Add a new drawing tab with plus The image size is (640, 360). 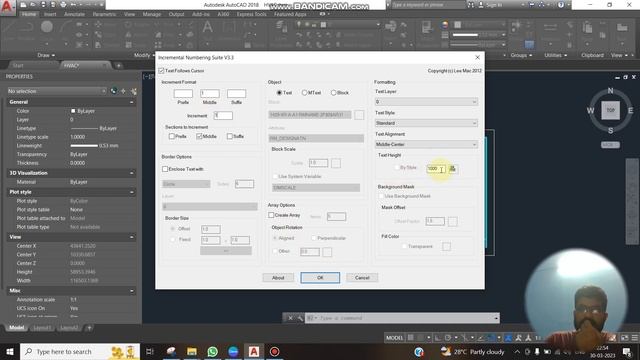tap(118, 65)
